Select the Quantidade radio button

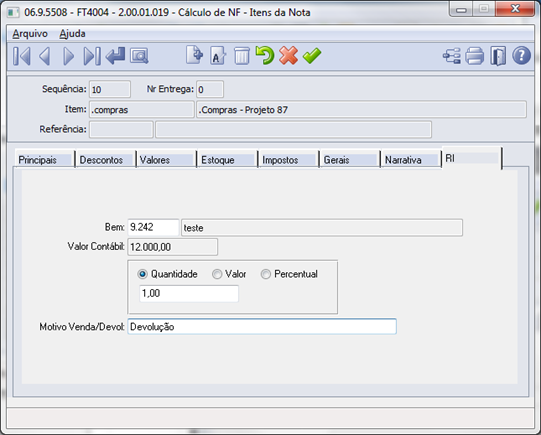point(142,274)
